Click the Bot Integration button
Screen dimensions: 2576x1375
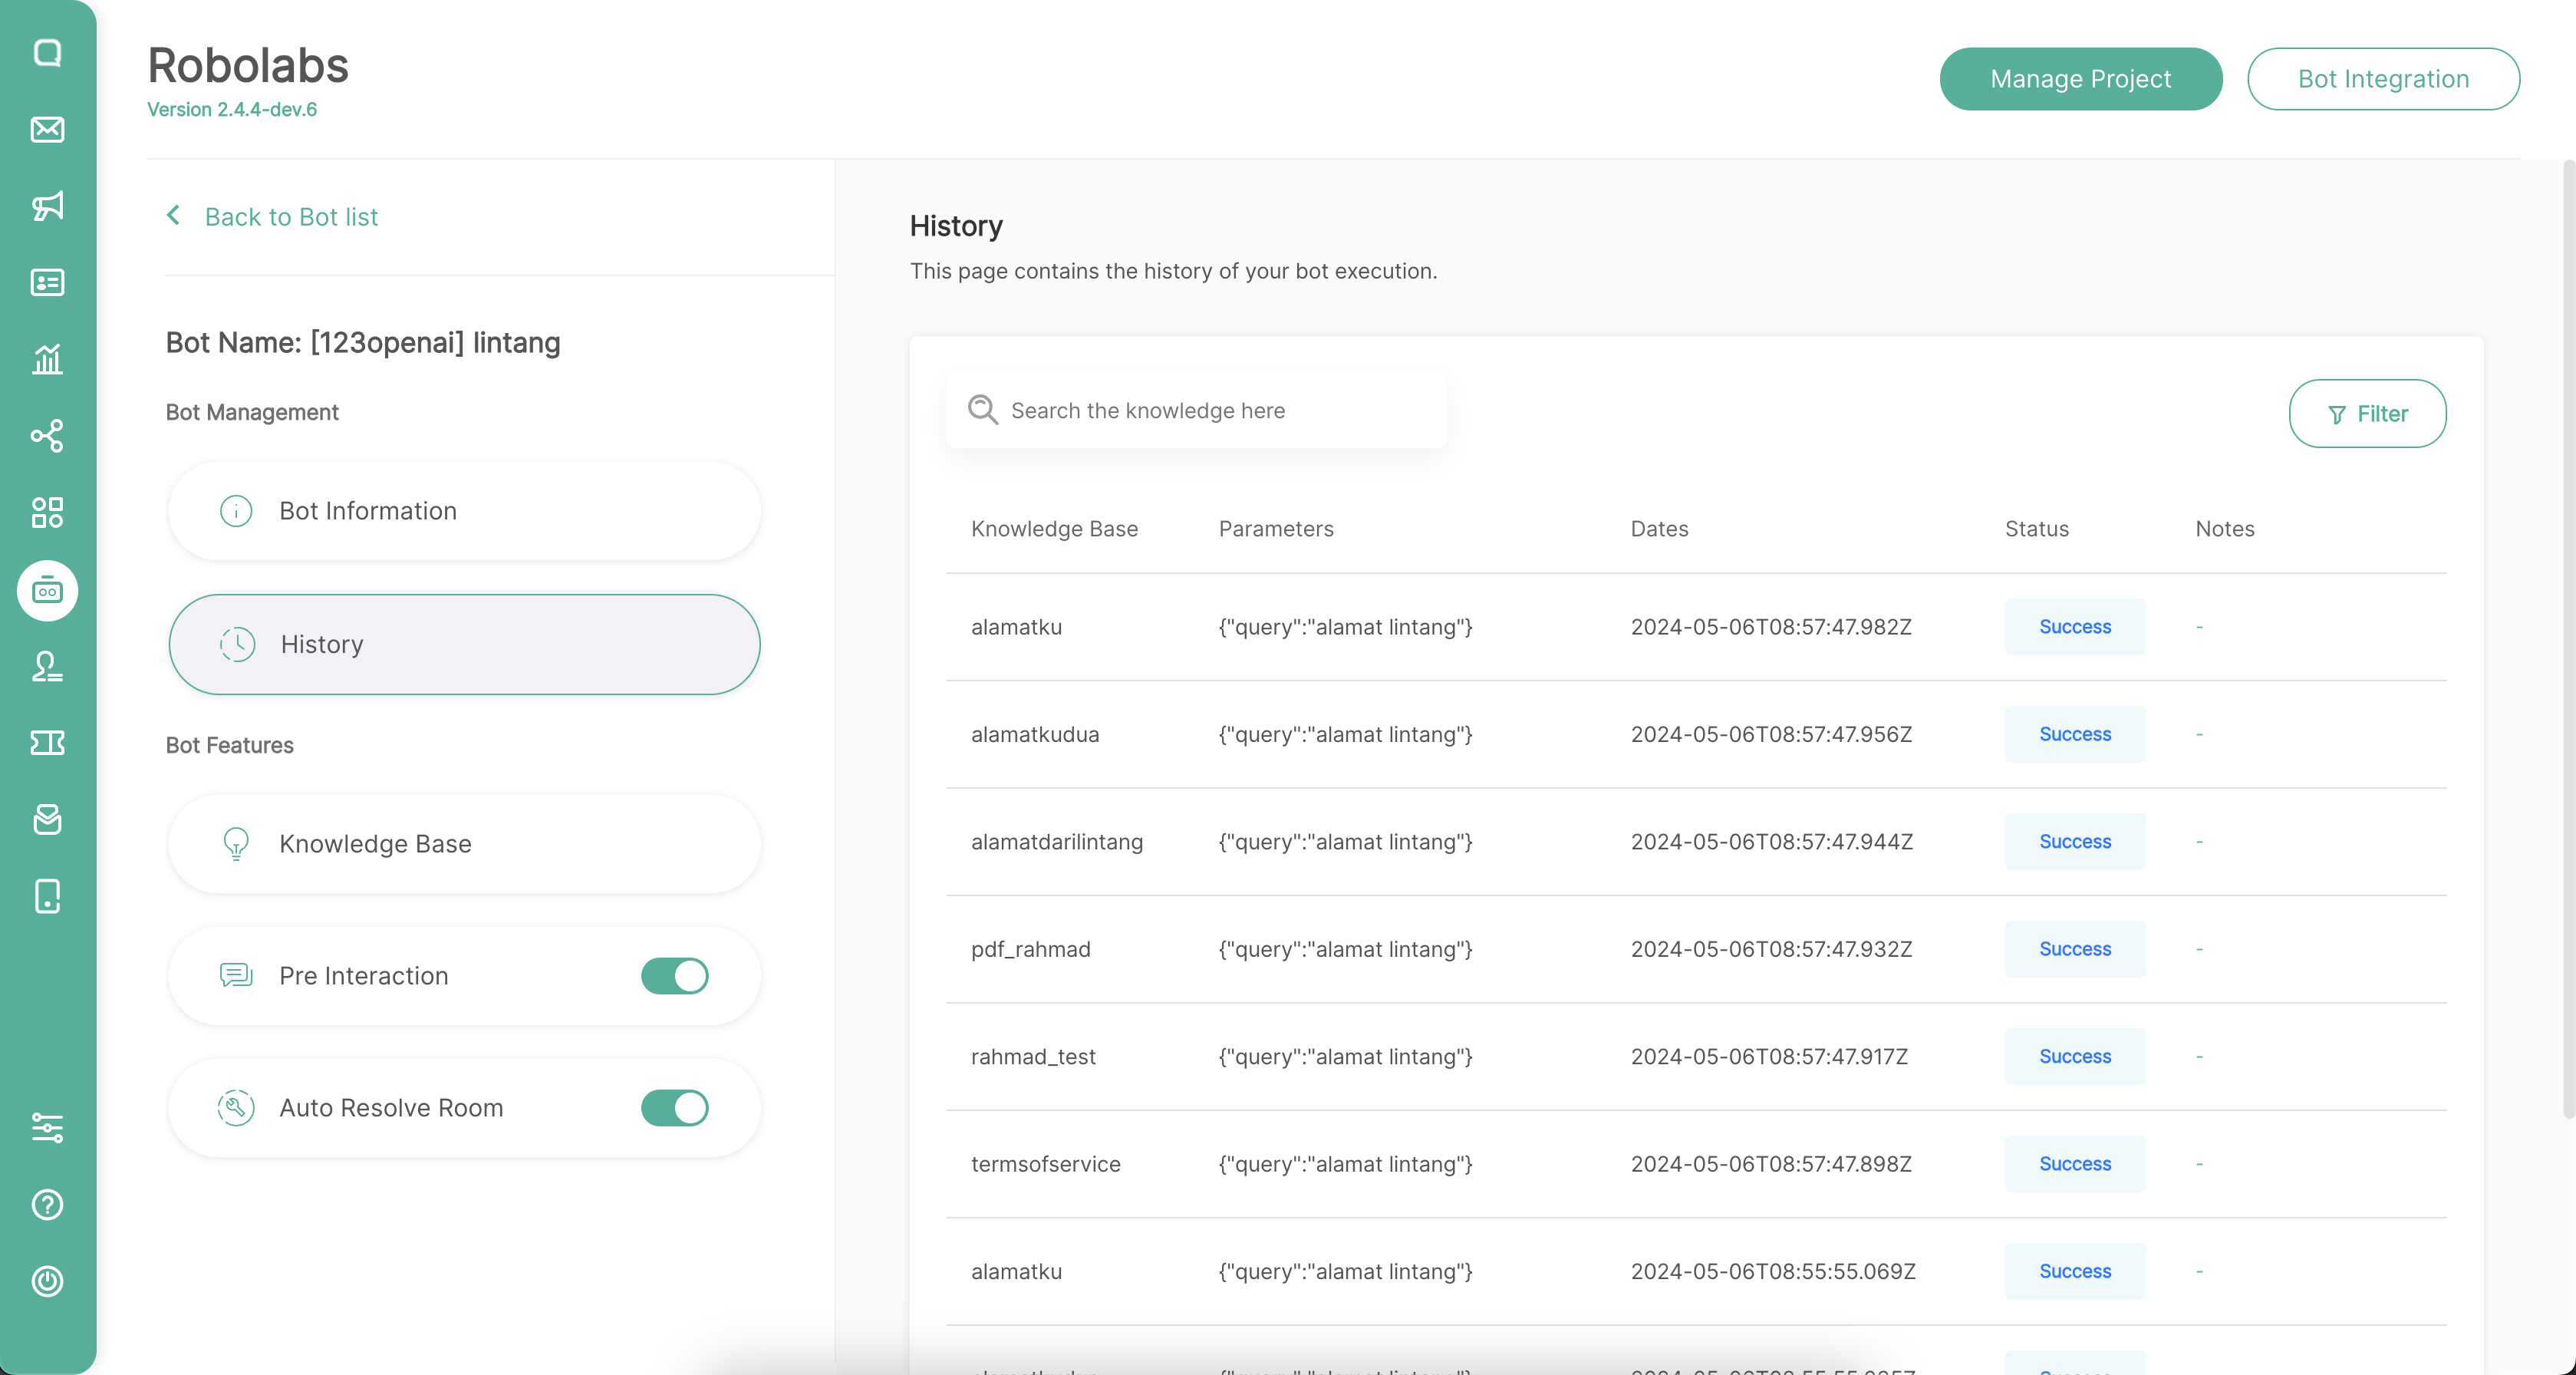click(x=2383, y=79)
